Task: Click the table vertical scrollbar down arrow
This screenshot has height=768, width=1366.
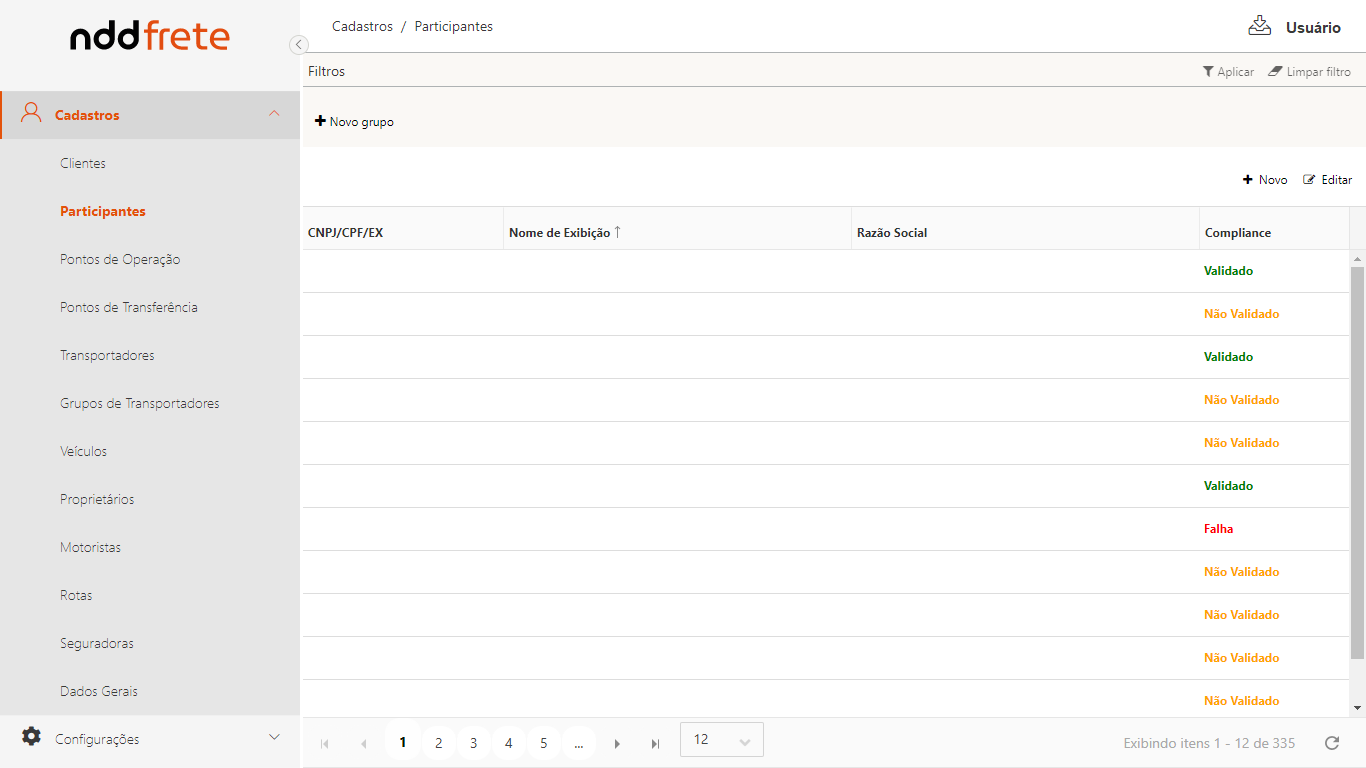Action: tap(1357, 708)
